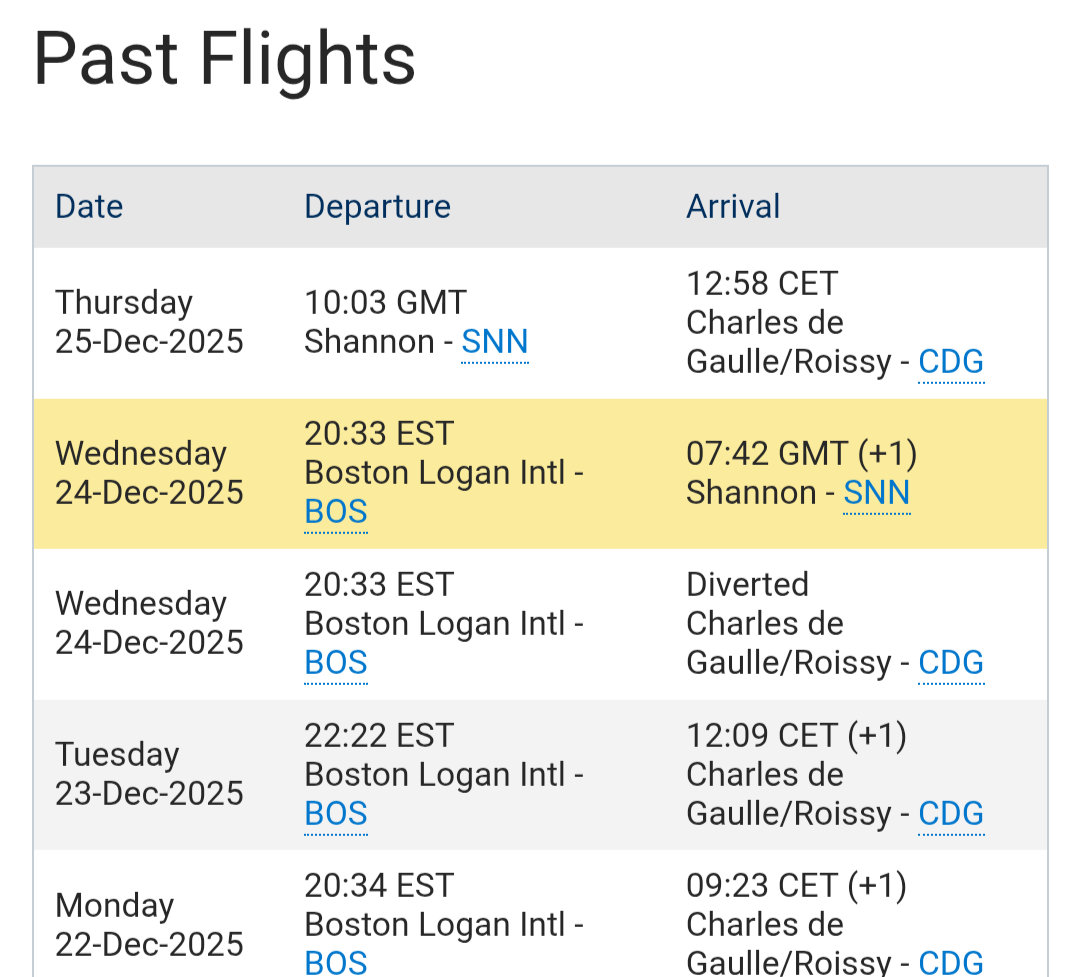Open the SNN link in Thursday's departure
Viewport: 1080px width, 977px height.
click(x=494, y=343)
